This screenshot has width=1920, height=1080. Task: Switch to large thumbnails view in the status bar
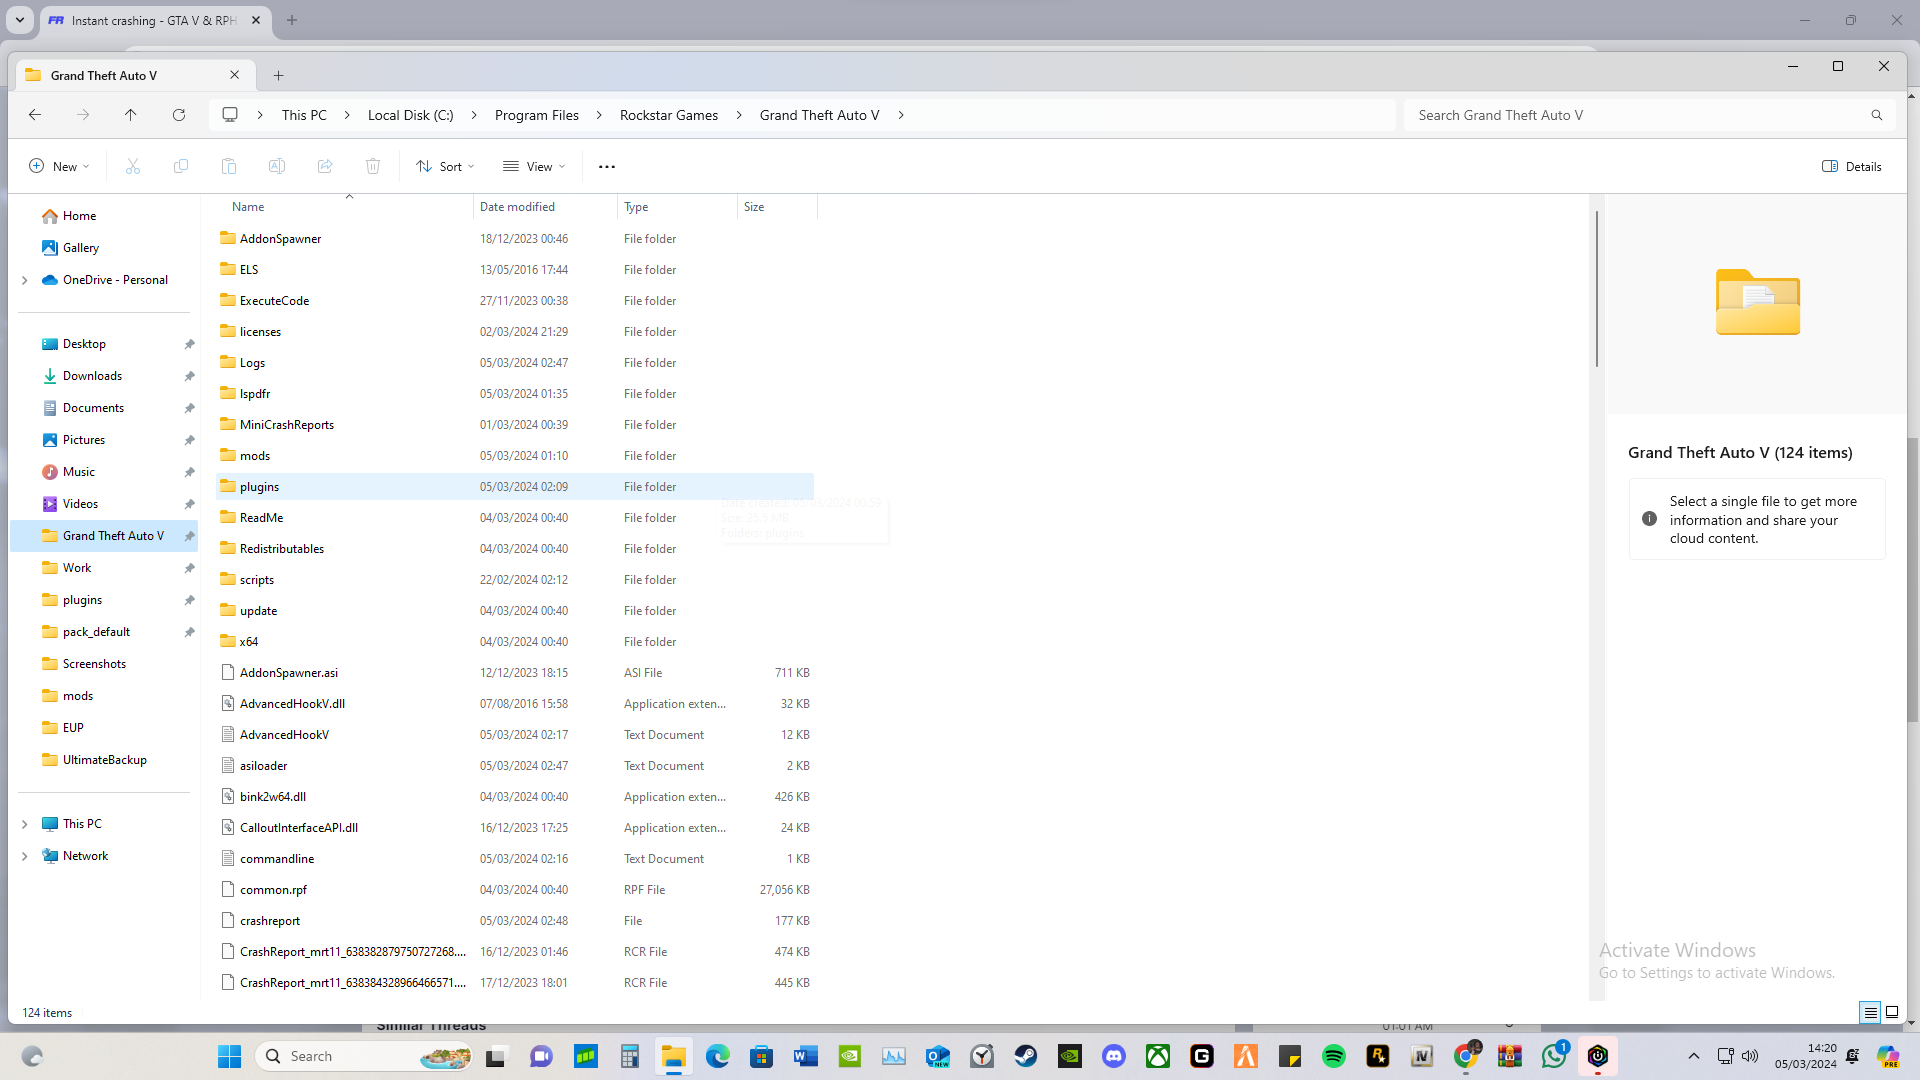coord(1892,1012)
